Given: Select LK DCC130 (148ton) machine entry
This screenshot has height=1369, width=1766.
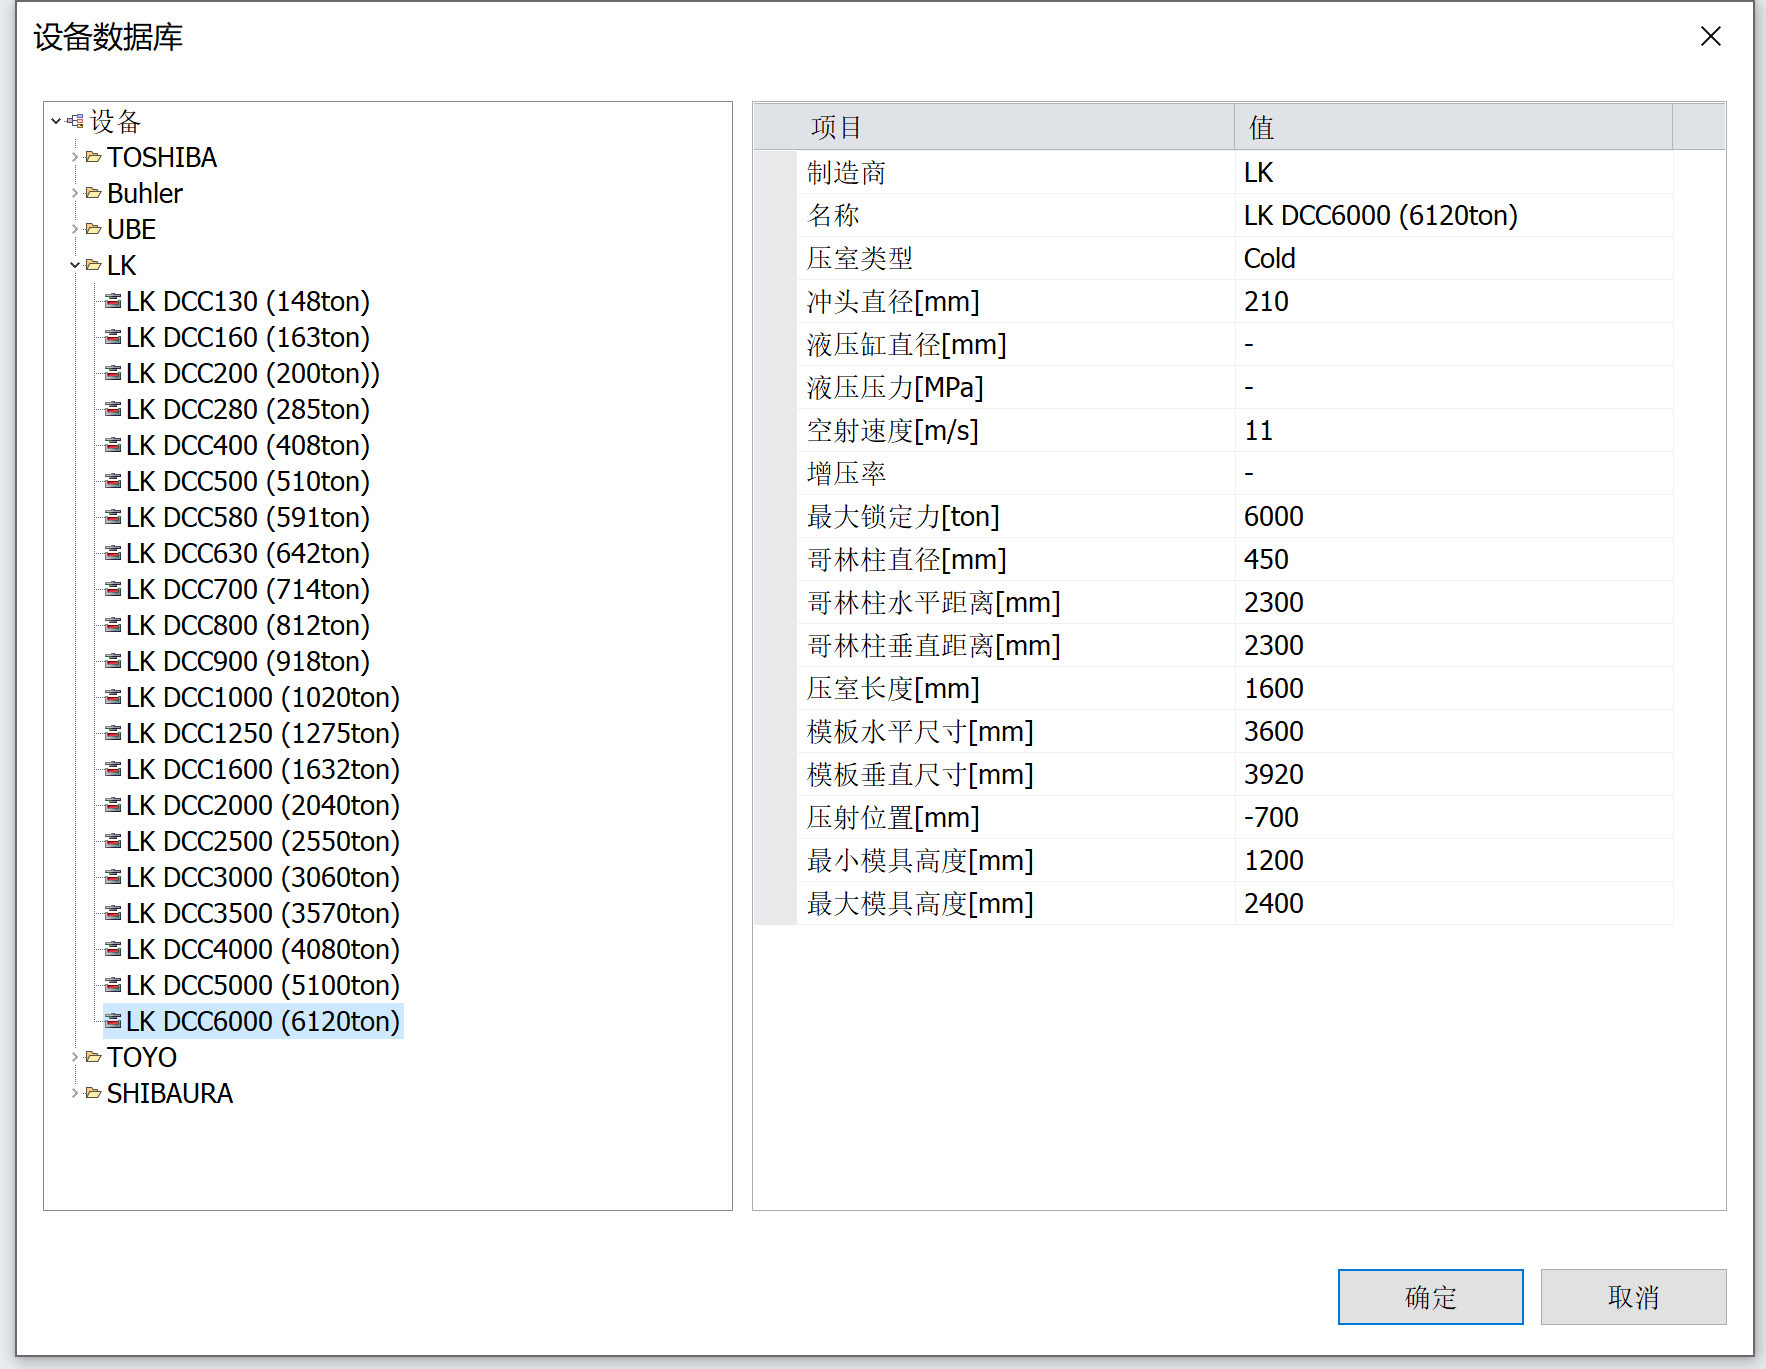Looking at the screenshot, I should 248,301.
